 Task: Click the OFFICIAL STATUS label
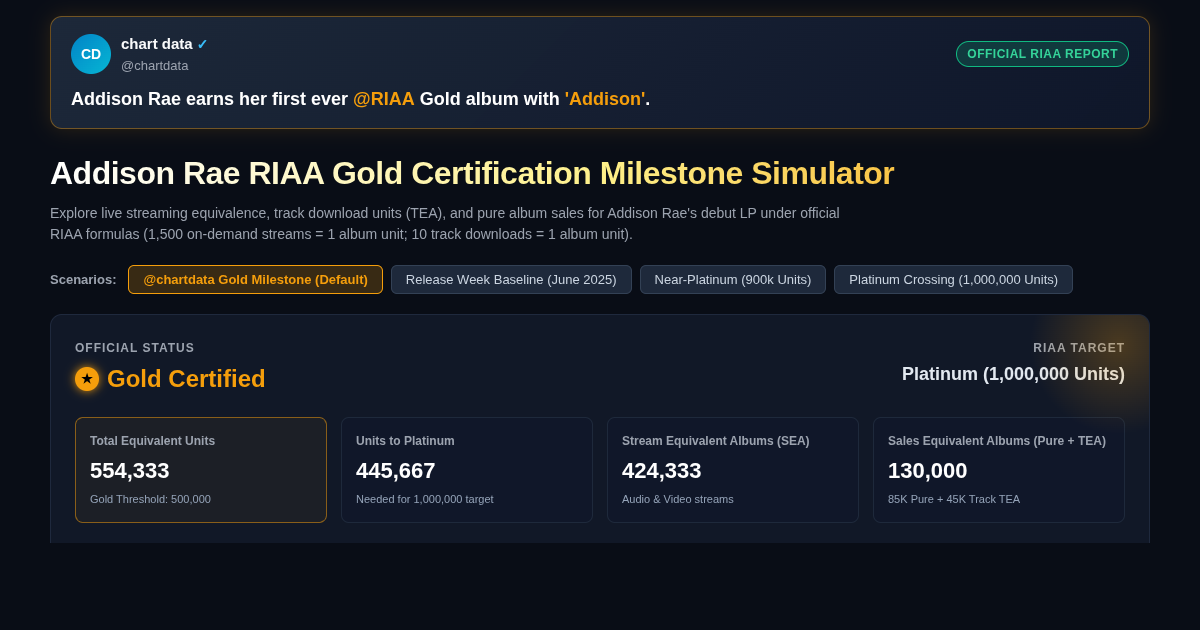135,348
